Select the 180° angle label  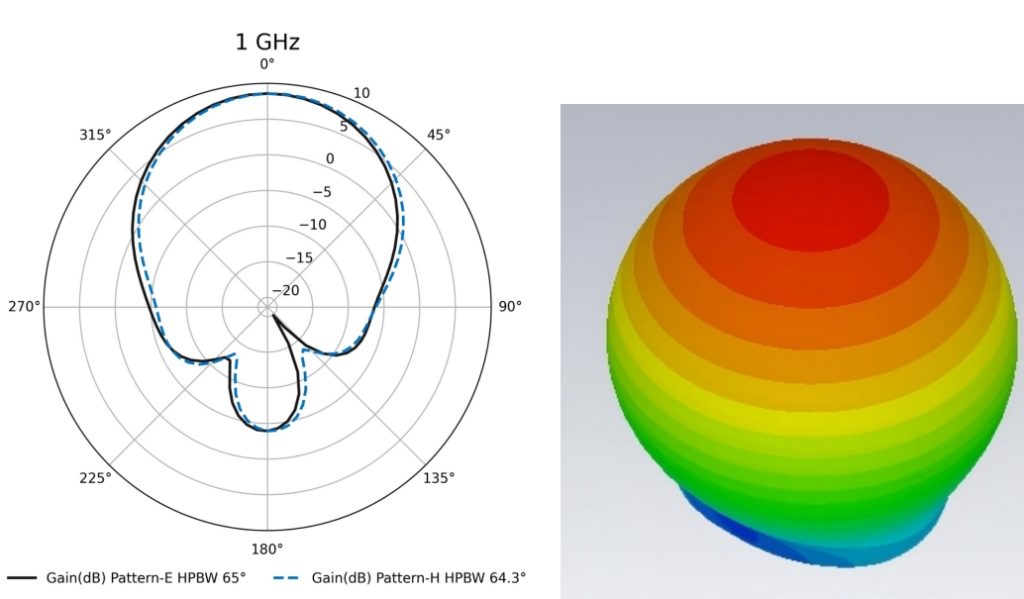(x=267, y=548)
